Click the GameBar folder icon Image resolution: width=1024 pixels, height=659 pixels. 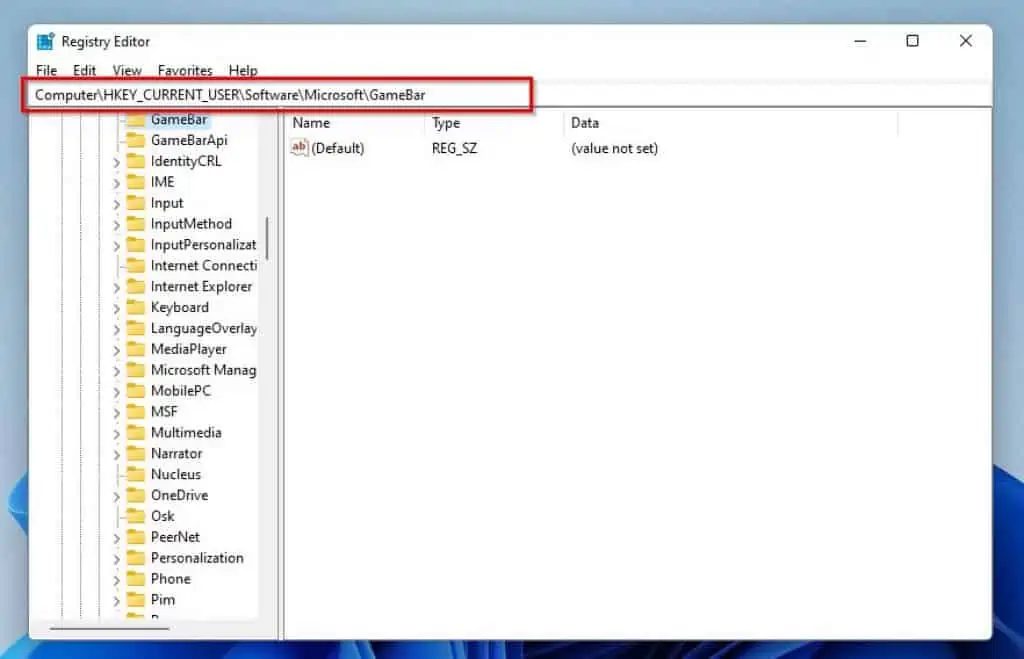point(136,119)
